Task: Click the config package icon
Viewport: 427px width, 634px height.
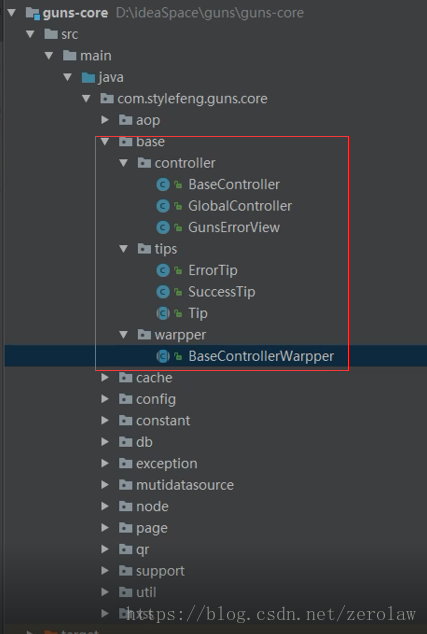Action: pyautogui.click(x=125, y=399)
